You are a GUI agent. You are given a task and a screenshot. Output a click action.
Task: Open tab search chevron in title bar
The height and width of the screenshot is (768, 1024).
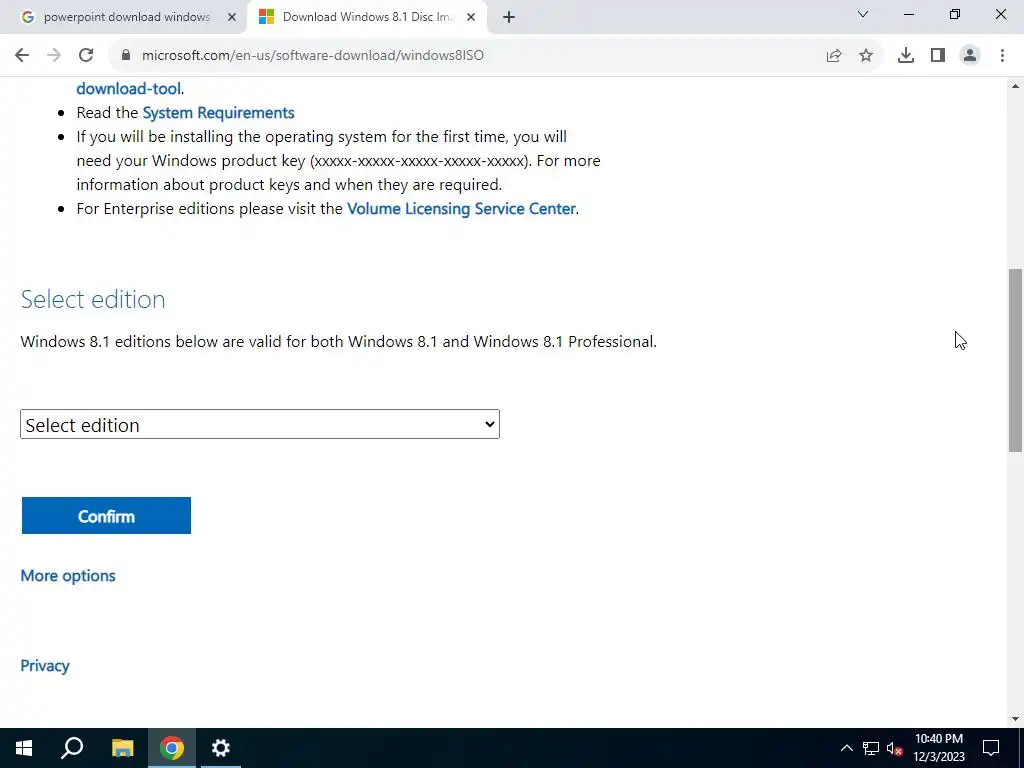click(863, 14)
